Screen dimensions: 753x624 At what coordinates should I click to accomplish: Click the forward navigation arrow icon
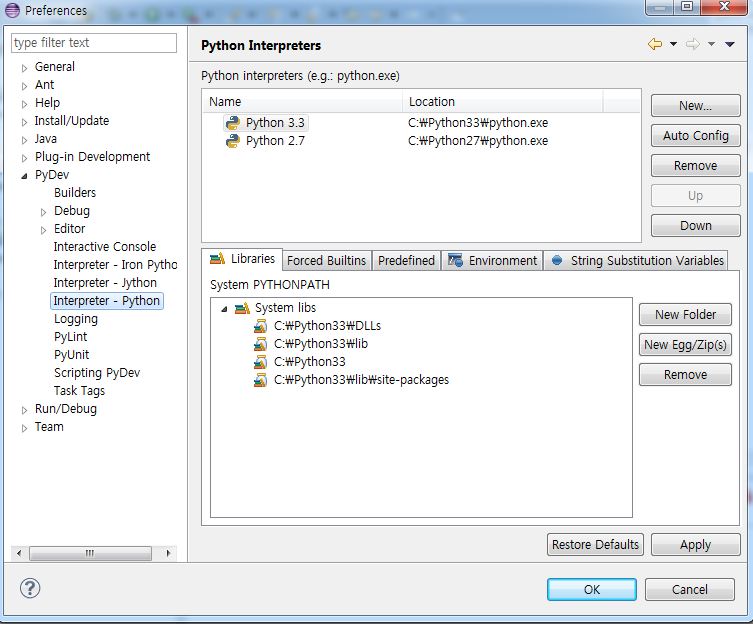tap(692, 44)
